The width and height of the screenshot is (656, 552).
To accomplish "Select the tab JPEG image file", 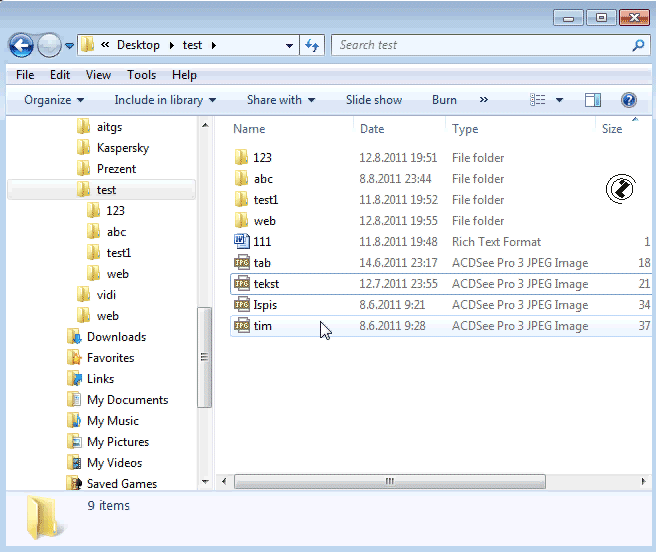I will 262,263.
